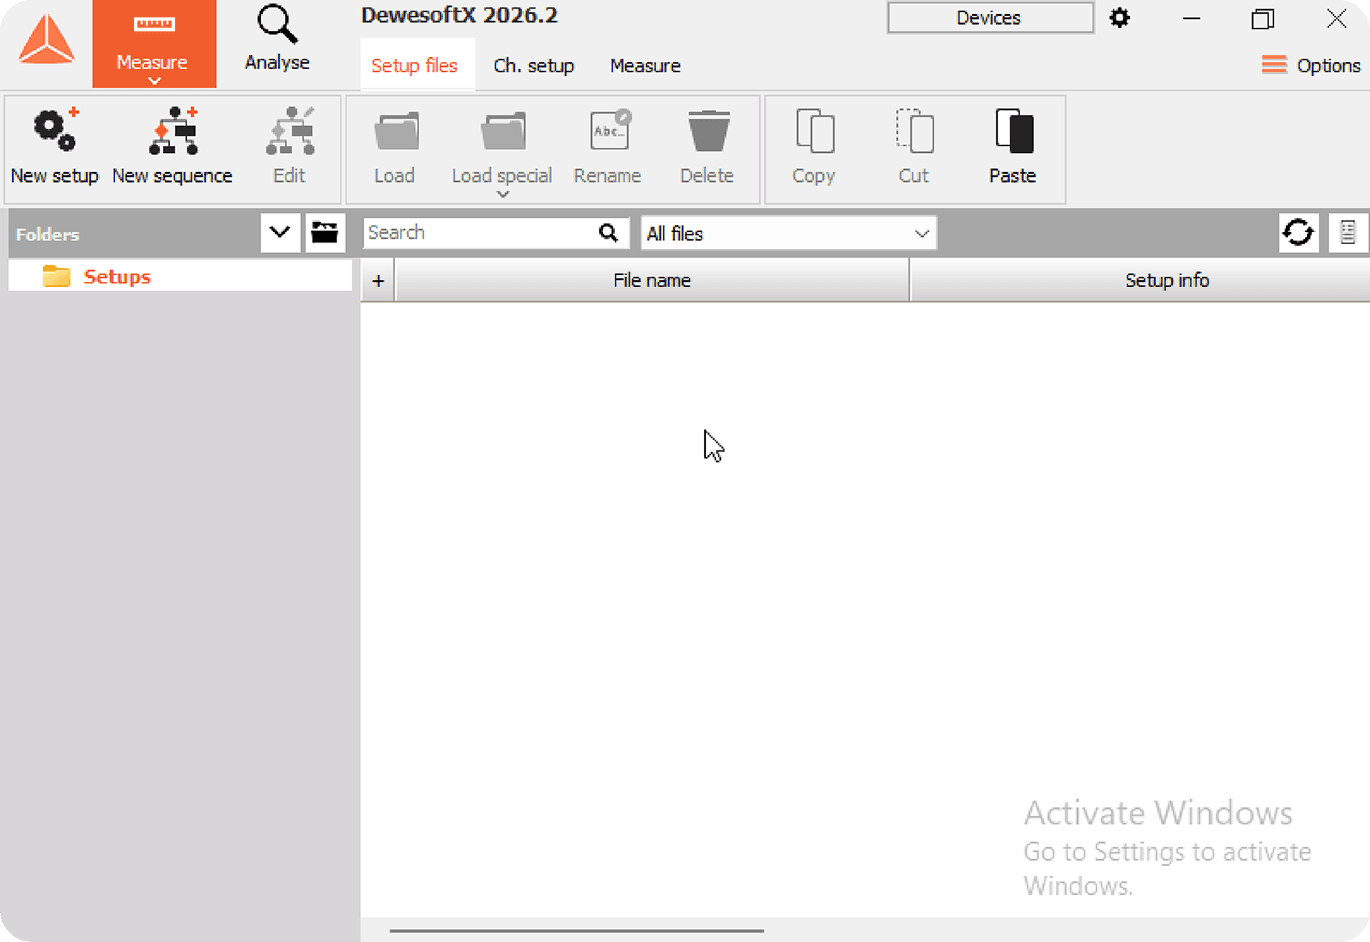Click the Paste icon
The height and width of the screenshot is (942, 1370).
[x=1014, y=131]
